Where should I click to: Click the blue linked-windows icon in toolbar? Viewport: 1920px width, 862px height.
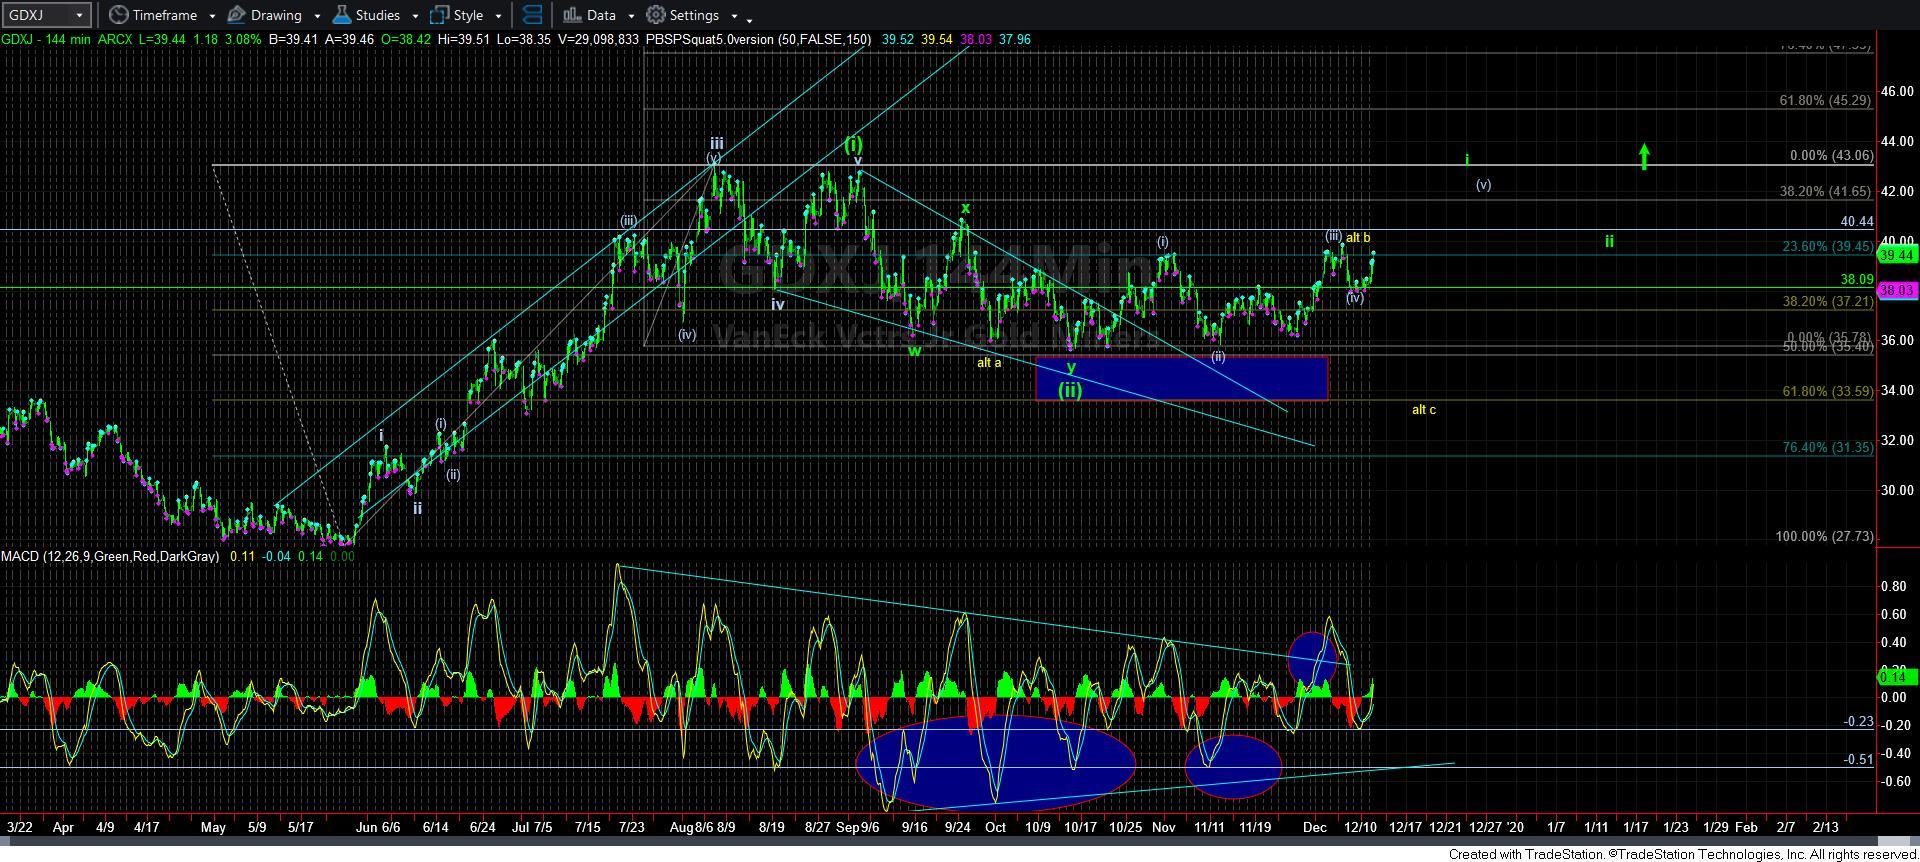pyautogui.click(x=533, y=15)
